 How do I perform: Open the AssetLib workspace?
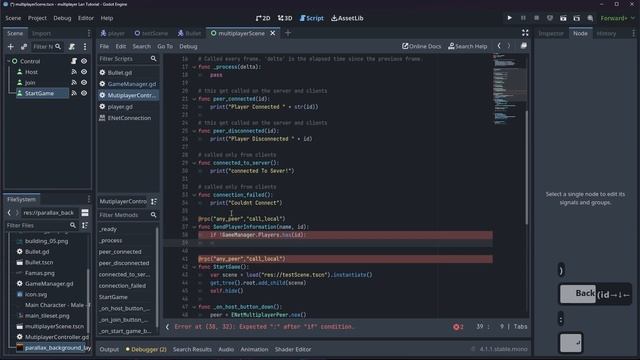pyautogui.click(x=347, y=18)
